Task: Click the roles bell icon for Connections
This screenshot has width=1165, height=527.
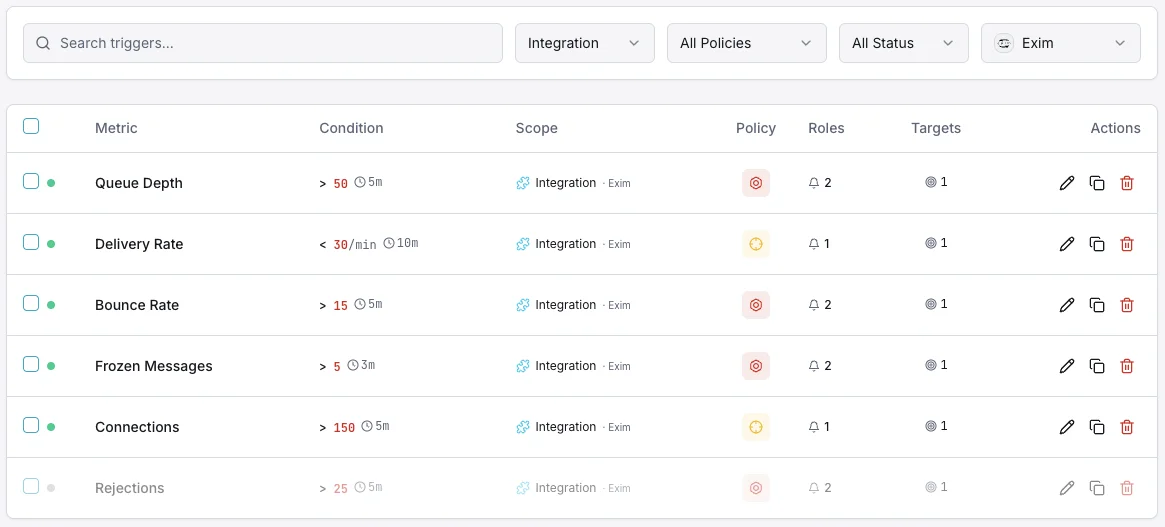Action: pyautogui.click(x=814, y=427)
